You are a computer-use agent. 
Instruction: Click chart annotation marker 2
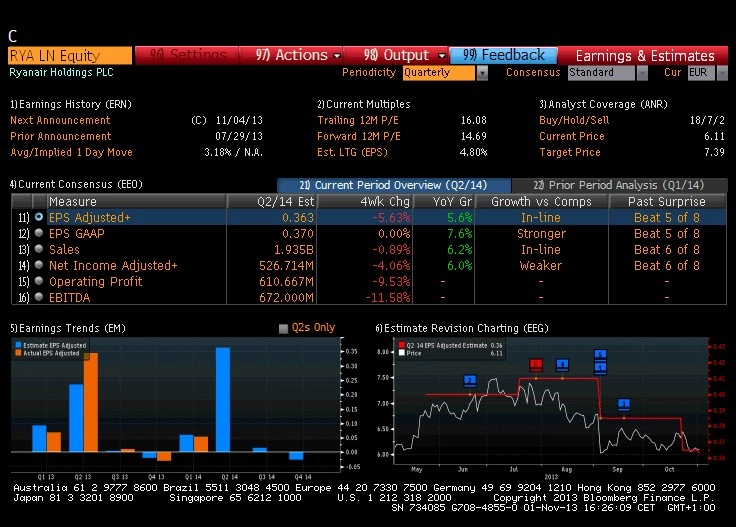[x=470, y=380]
